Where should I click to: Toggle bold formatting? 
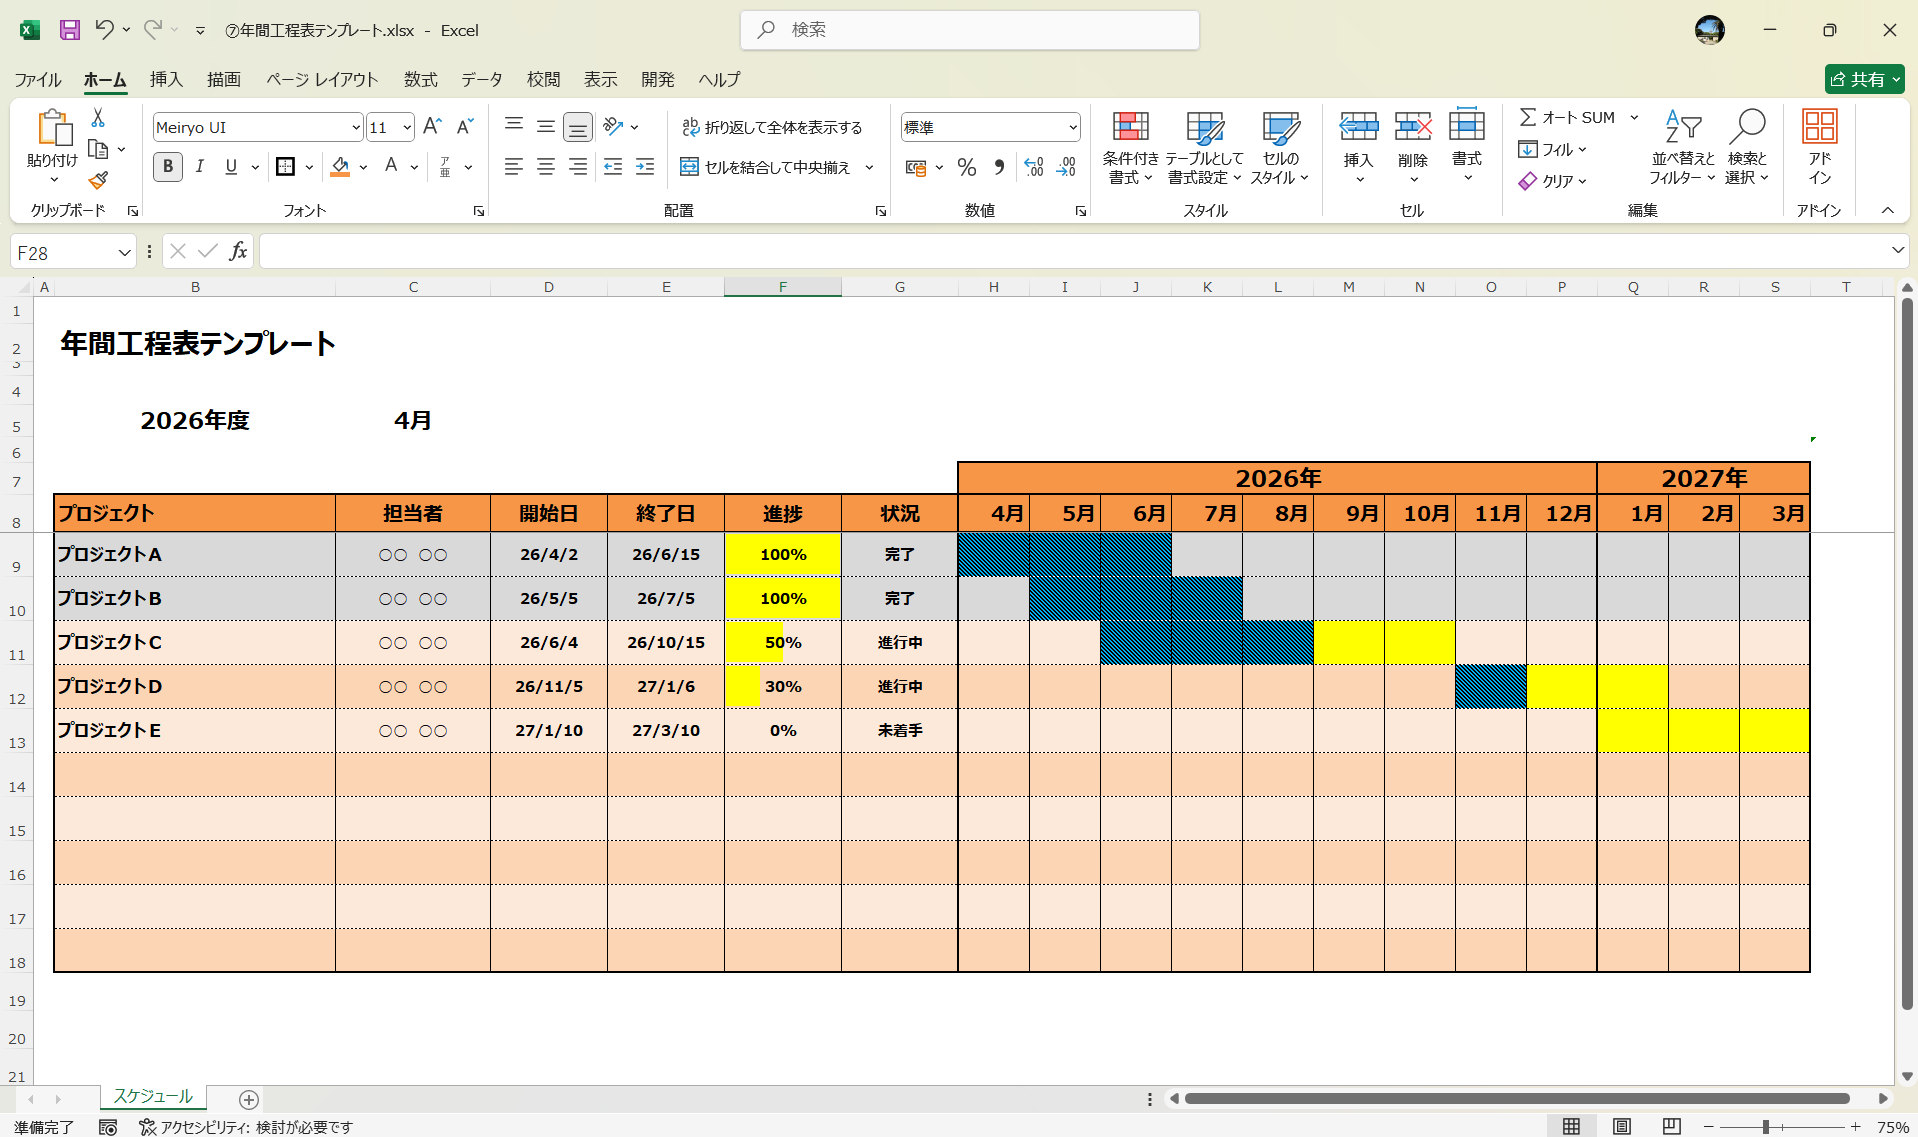[167, 166]
